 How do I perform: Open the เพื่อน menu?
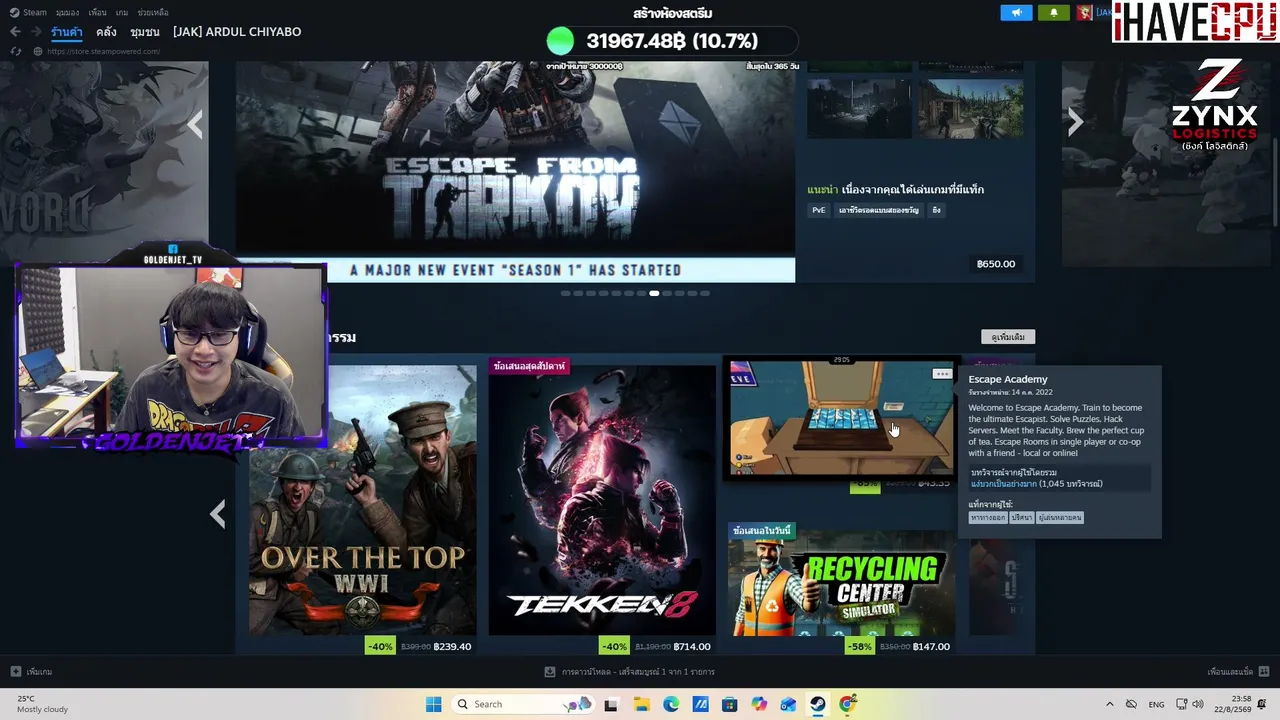97,13
